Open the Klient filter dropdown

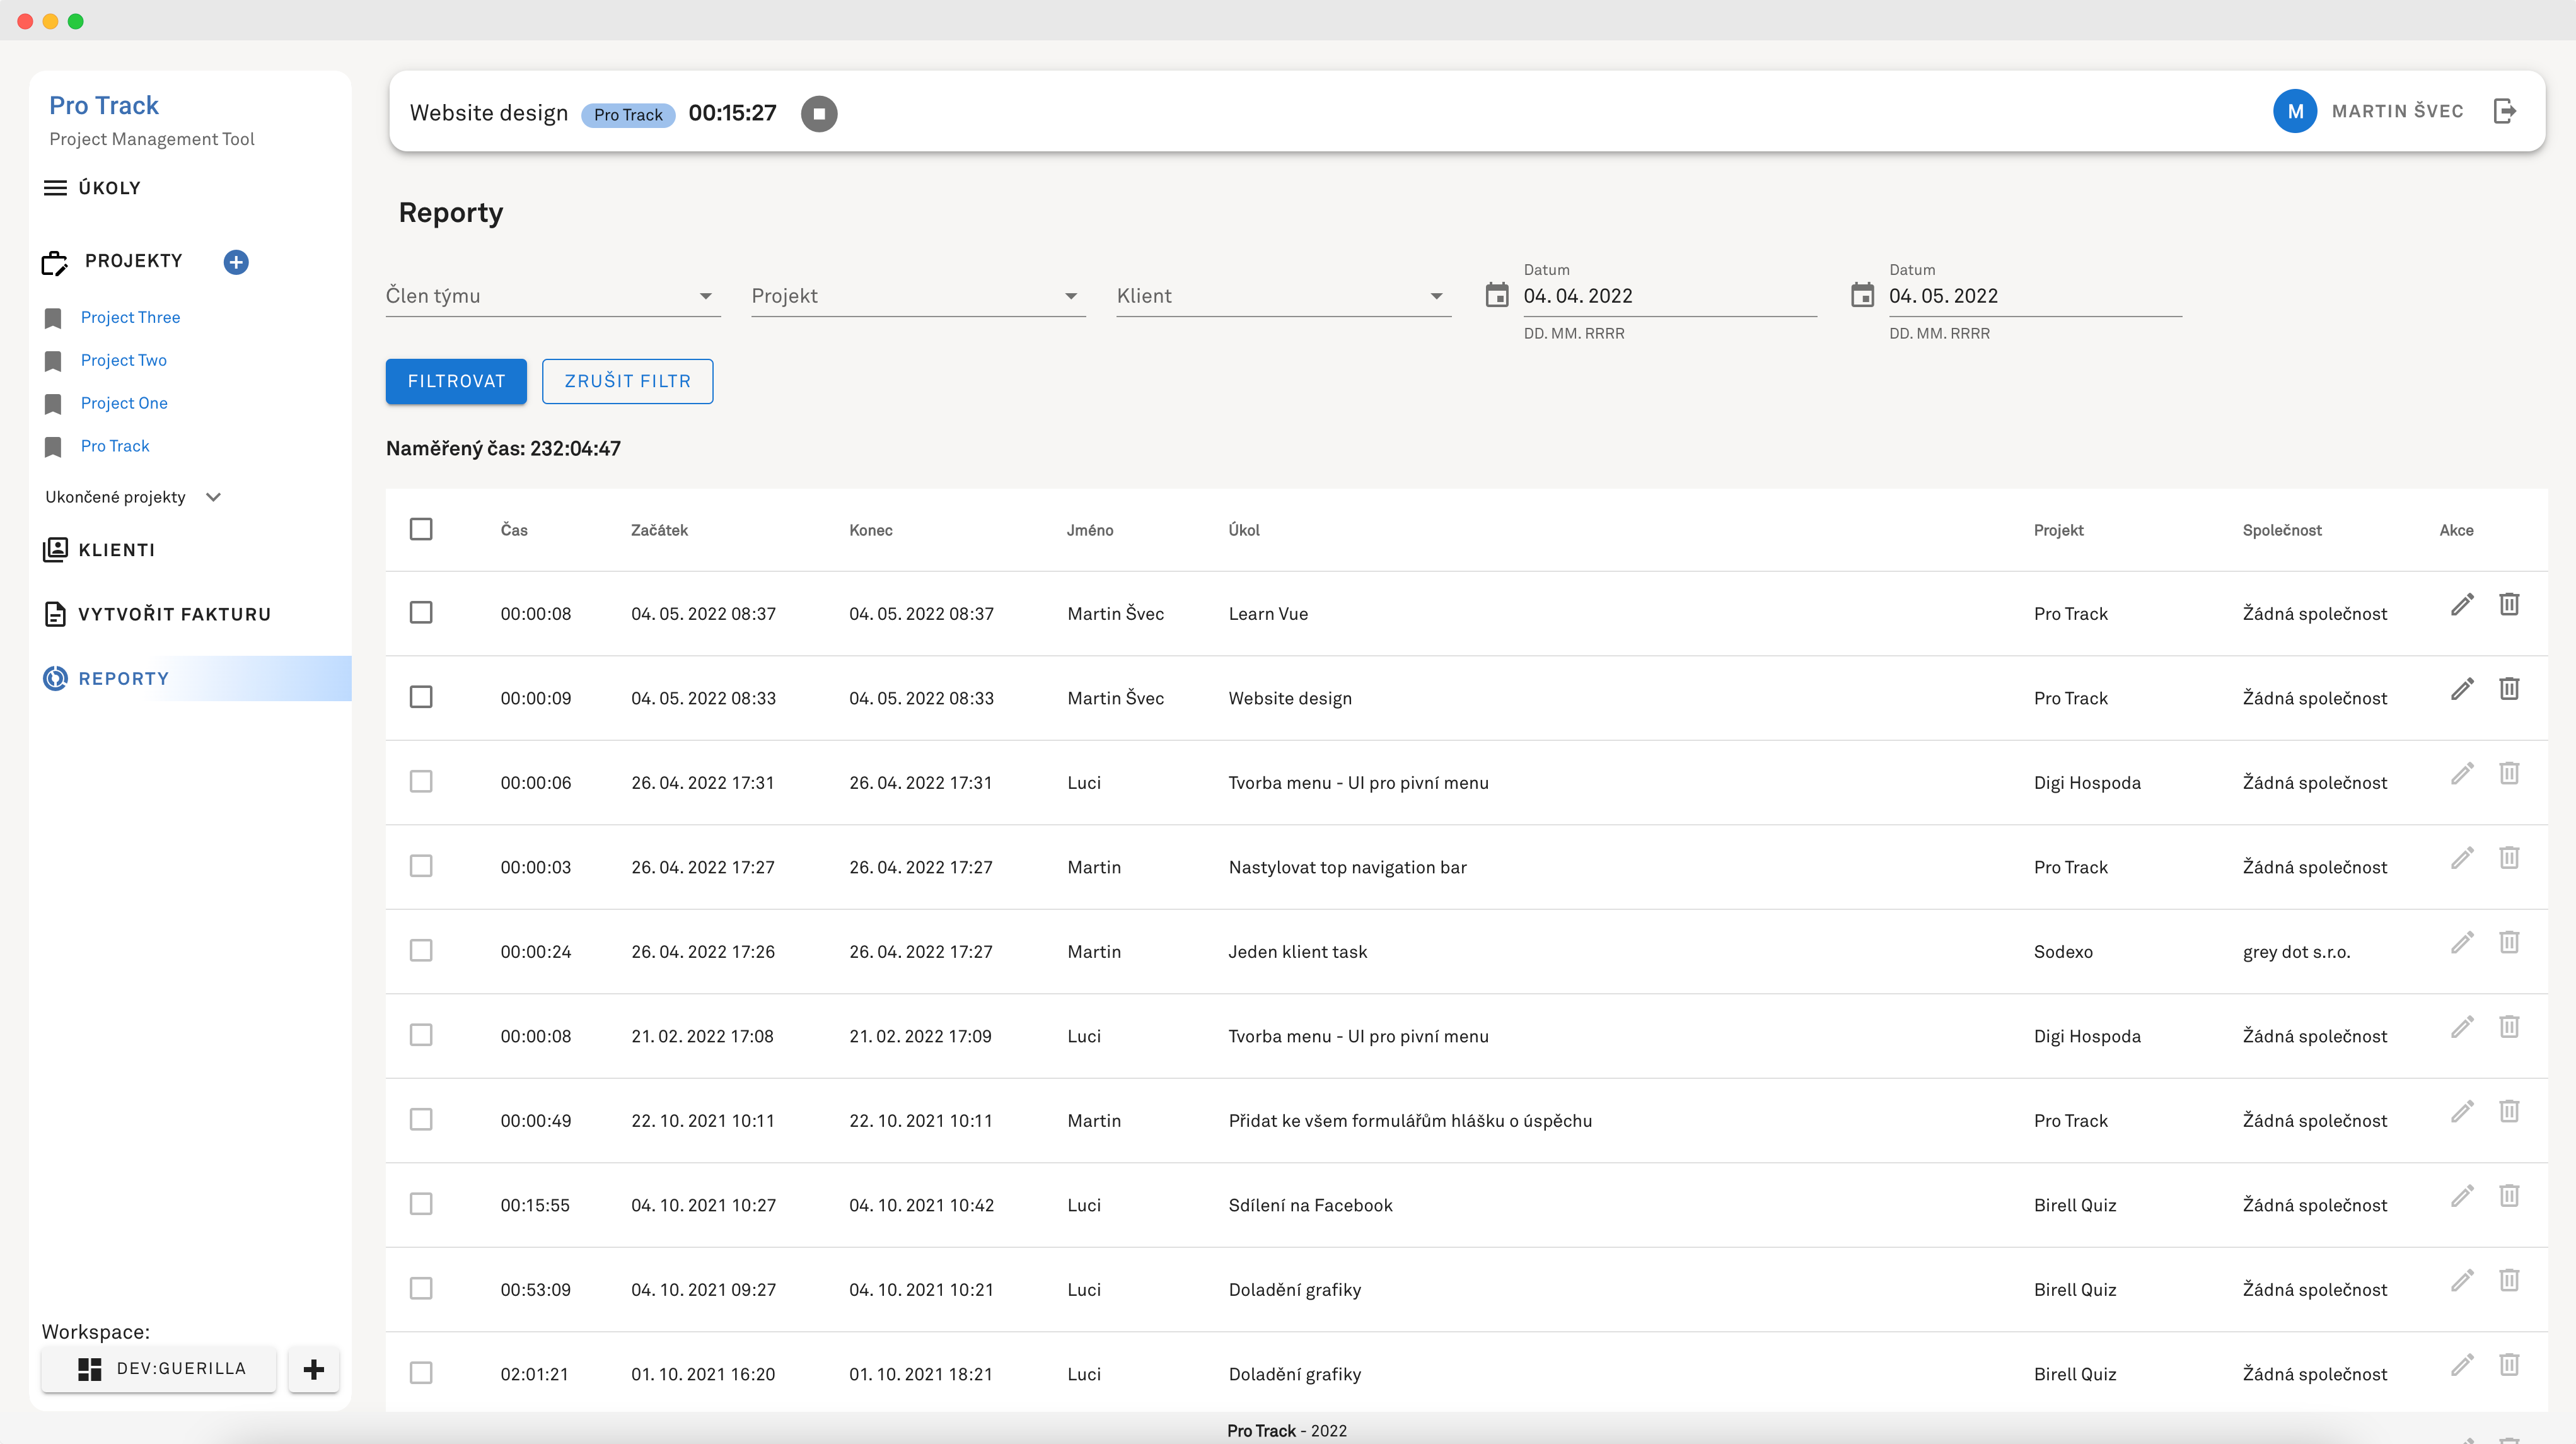(1283, 296)
